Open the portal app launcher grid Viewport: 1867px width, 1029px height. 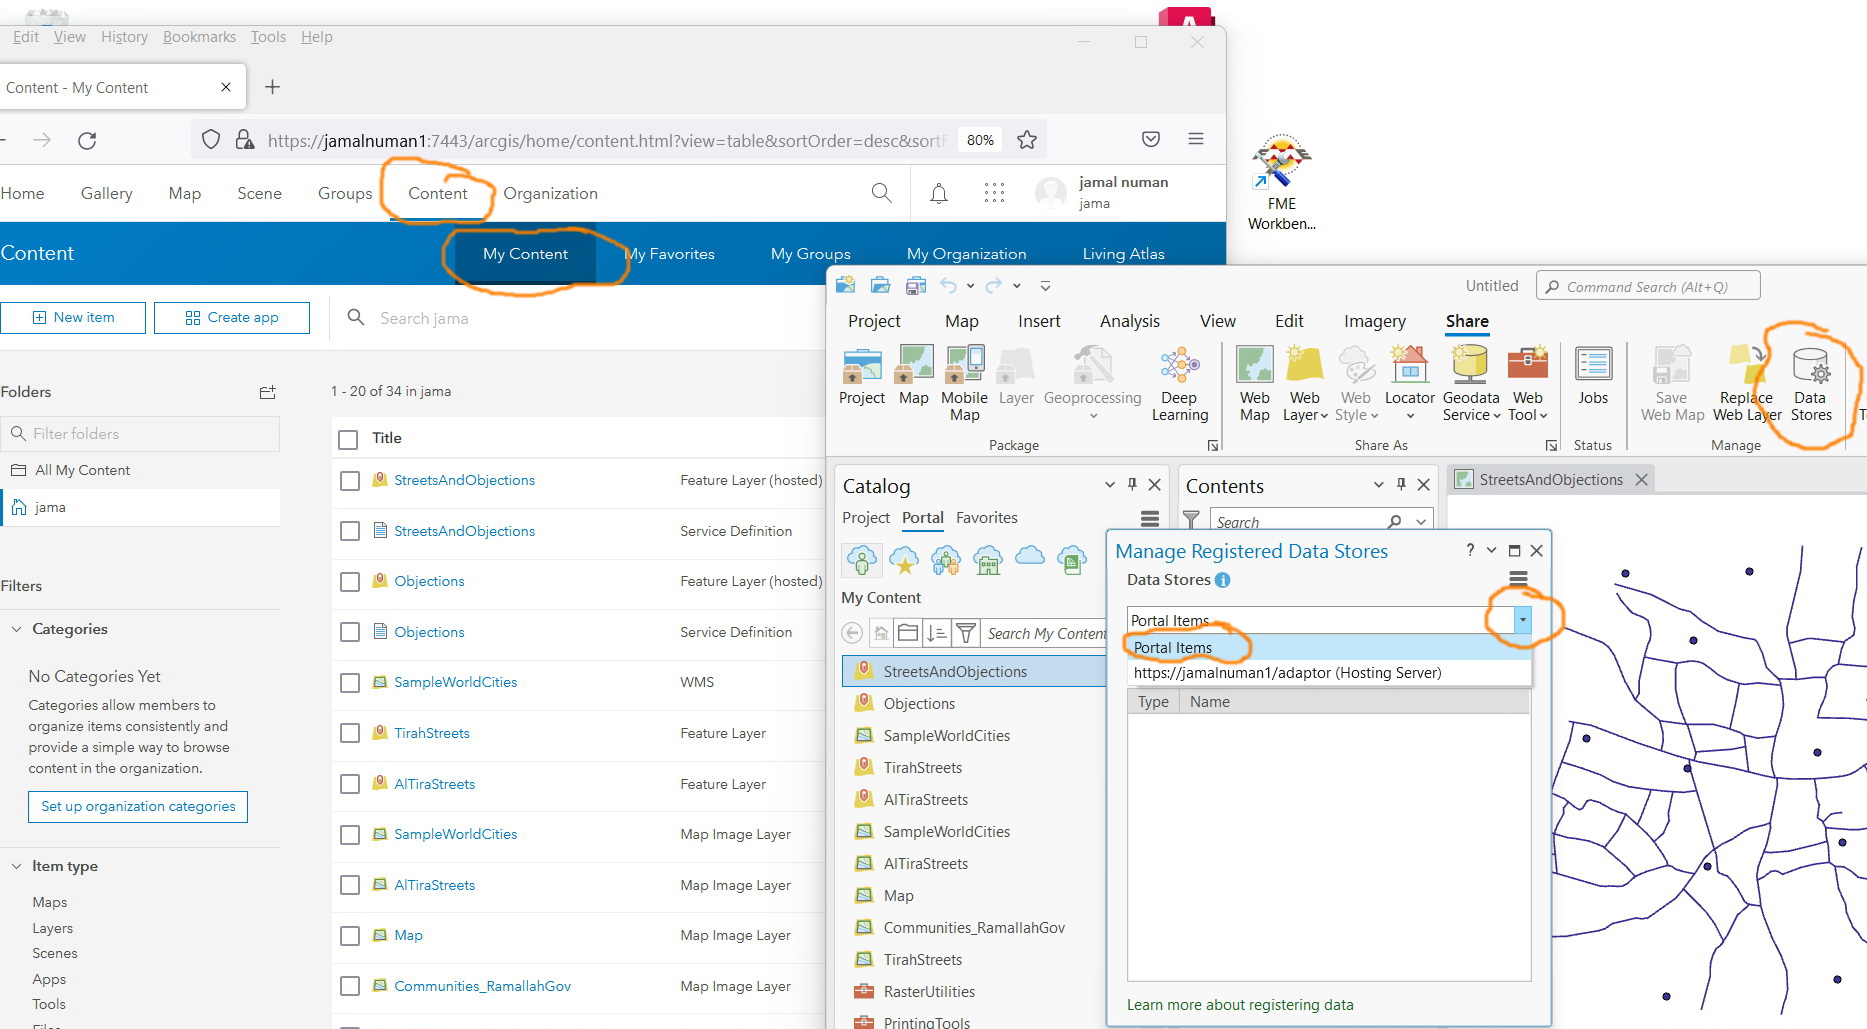pyautogui.click(x=994, y=193)
